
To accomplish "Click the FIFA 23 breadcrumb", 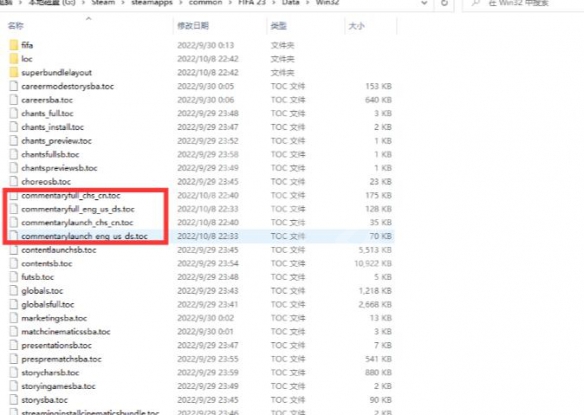I will [x=252, y=3].
